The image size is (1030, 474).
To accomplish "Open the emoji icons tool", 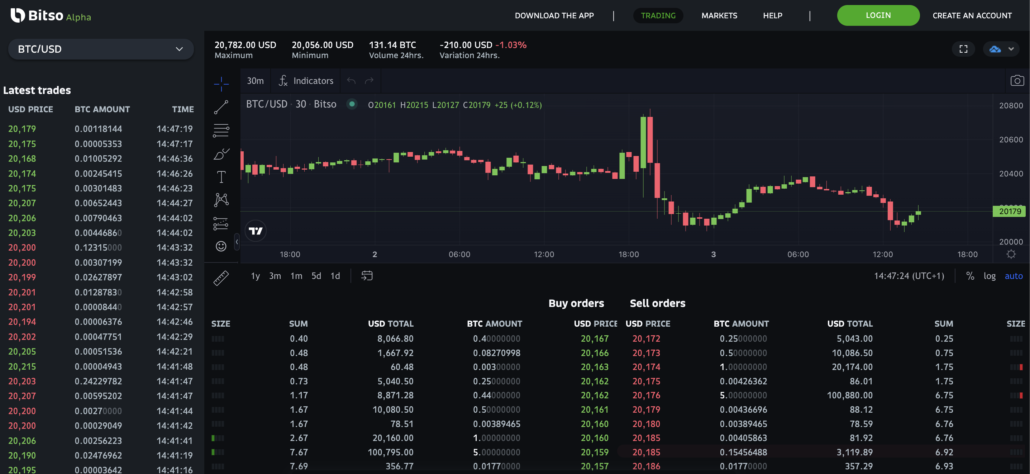I will (x=221, y=246).
